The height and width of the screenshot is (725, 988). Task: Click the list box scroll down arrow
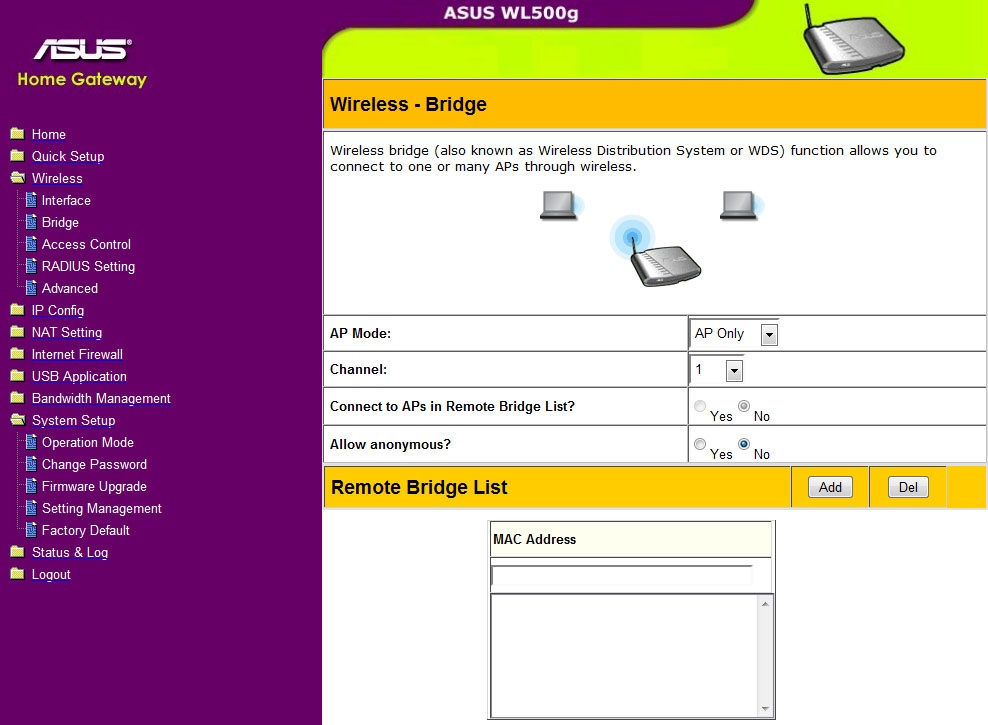tap(765, 709)
